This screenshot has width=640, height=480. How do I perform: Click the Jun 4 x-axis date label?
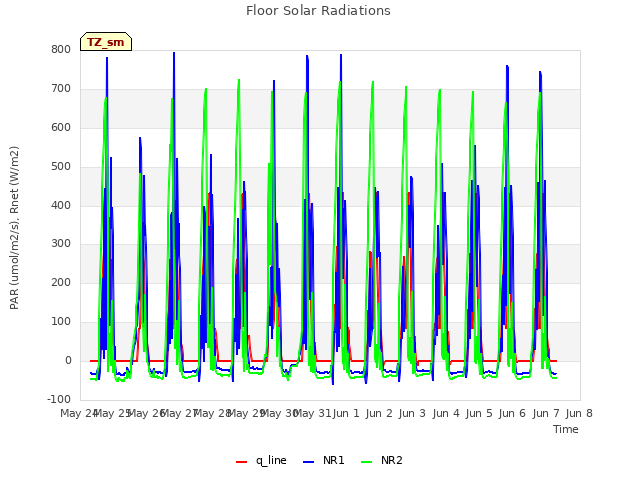point(446,413)
